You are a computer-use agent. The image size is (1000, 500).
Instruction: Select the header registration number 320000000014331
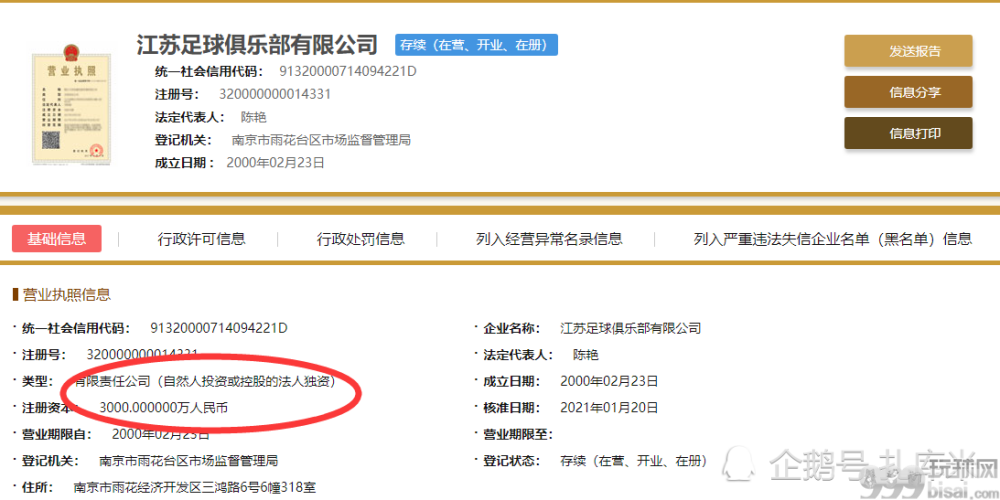pyautogui.click(x=275, y=94)
